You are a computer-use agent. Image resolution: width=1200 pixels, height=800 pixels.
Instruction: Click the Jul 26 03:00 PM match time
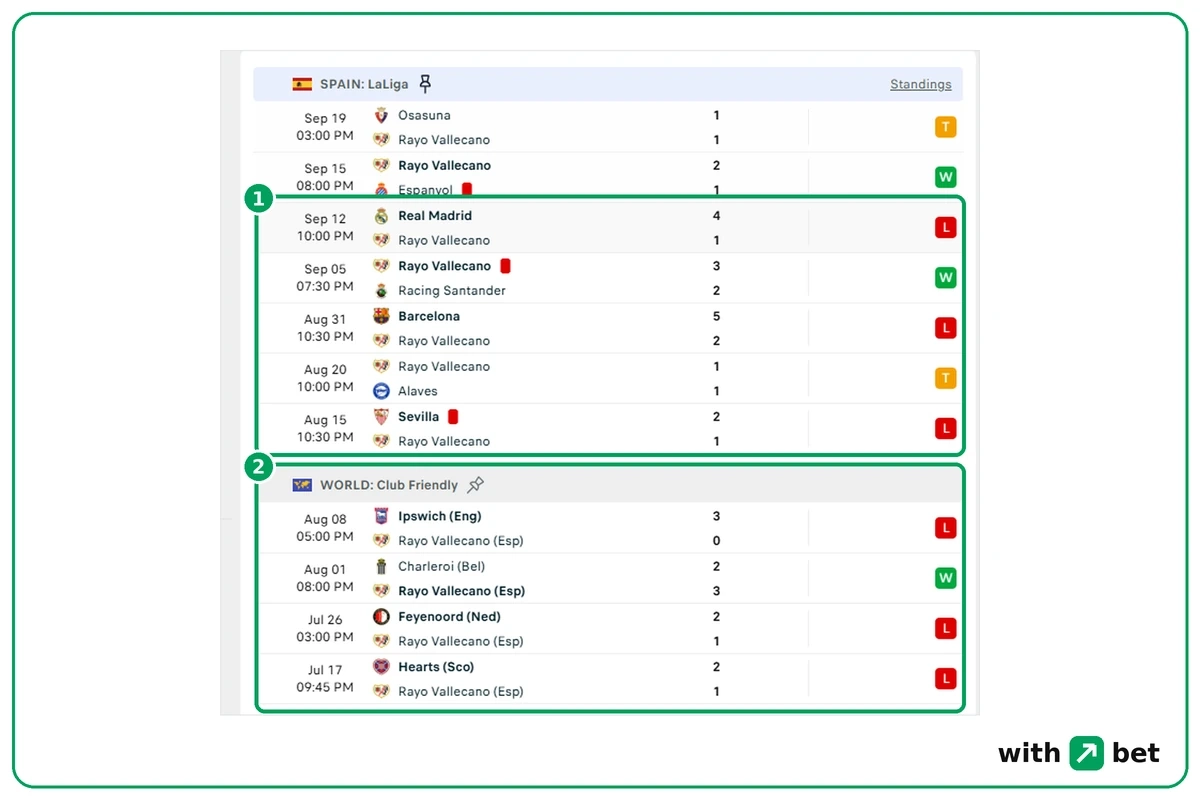[325, 628]
